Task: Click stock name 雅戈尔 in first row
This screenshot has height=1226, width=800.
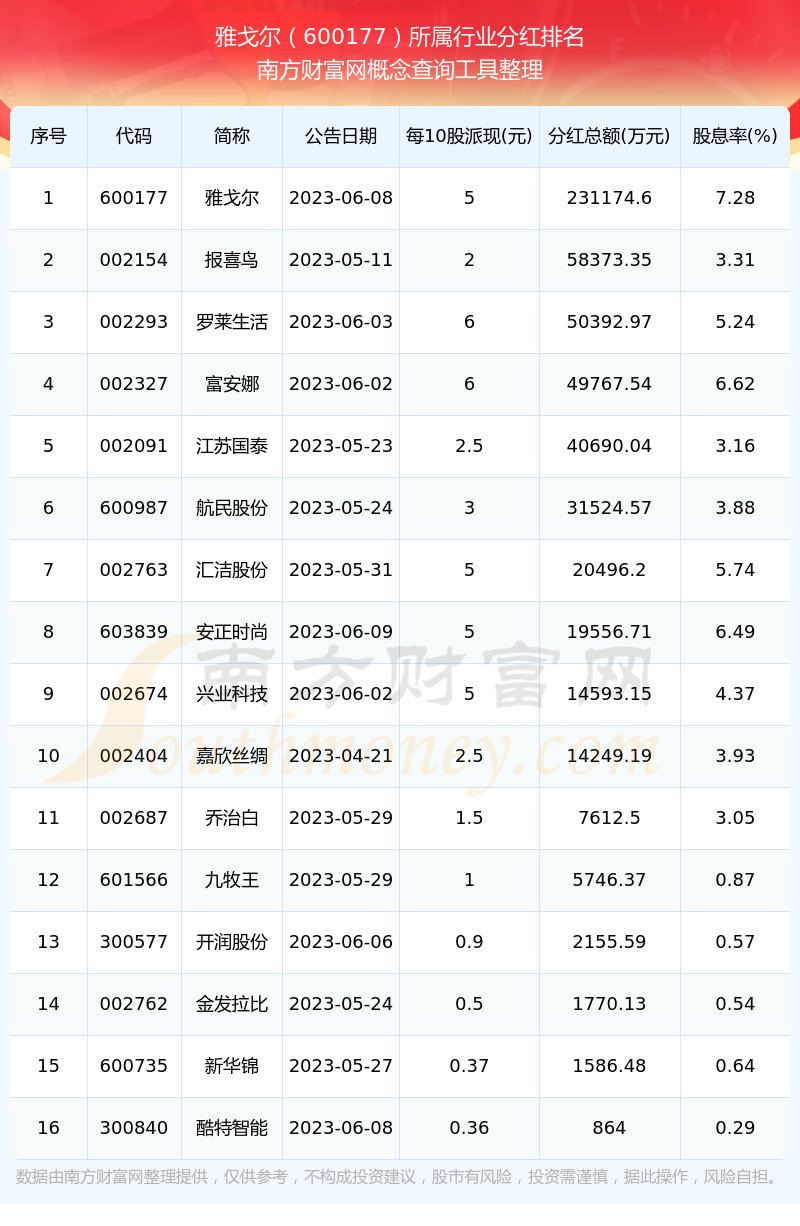Action: coord(232,198)
